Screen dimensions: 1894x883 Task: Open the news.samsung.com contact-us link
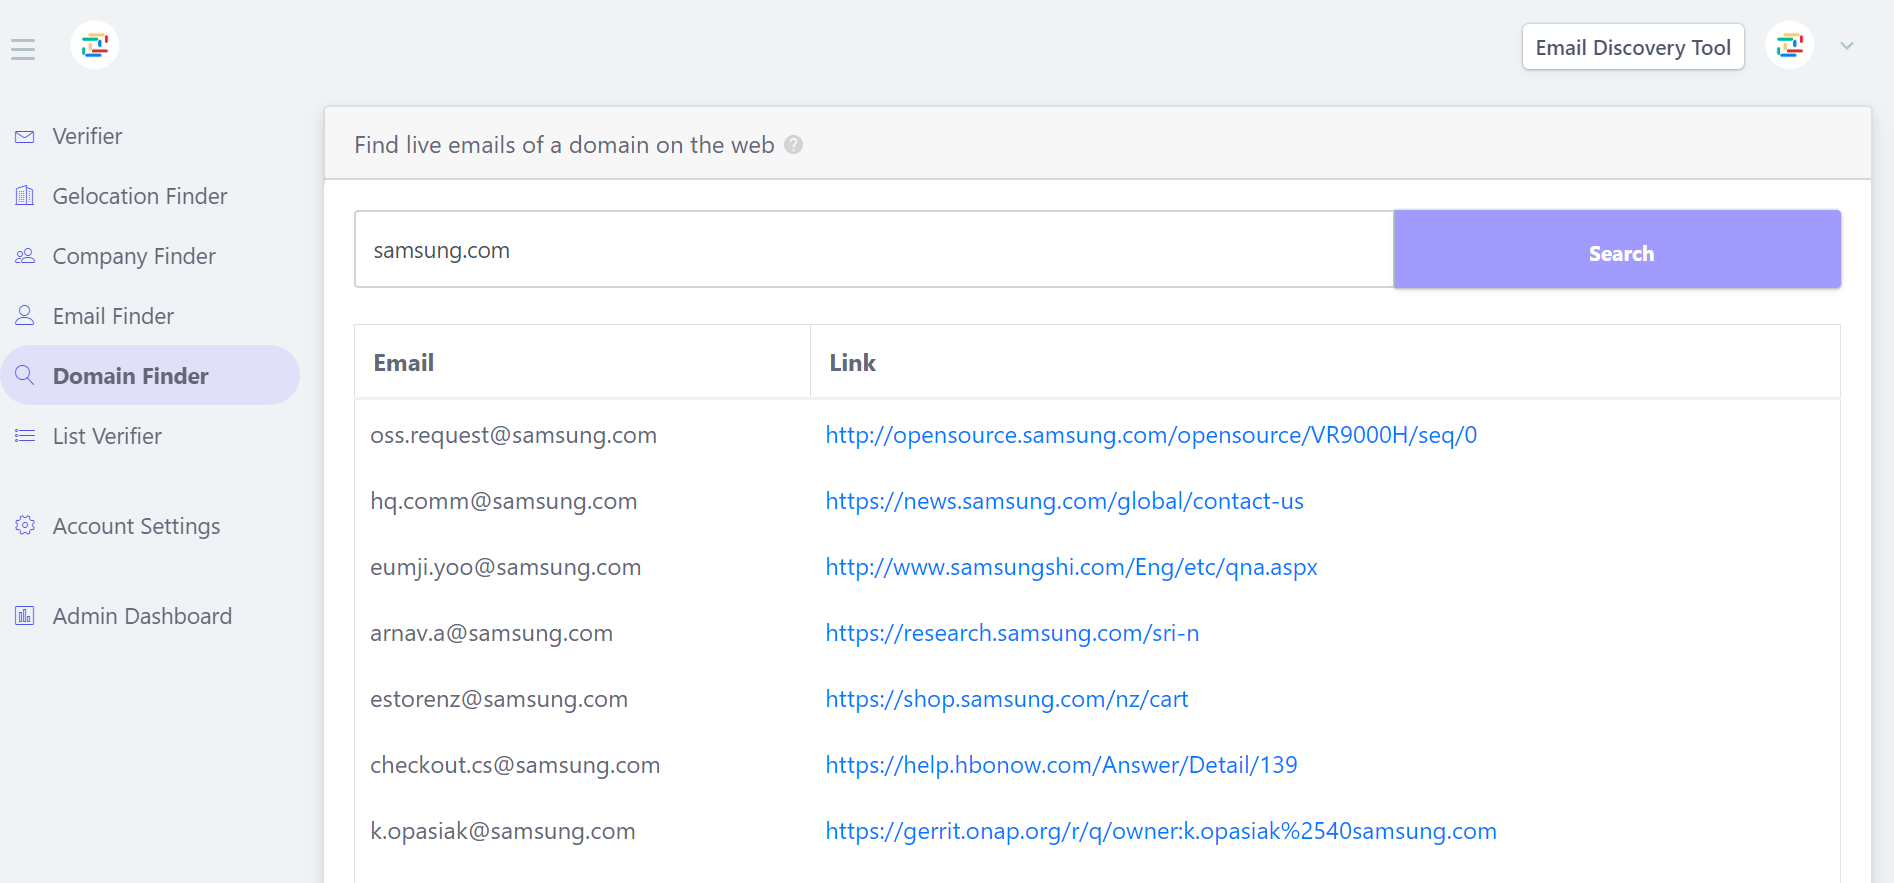click(1064, 501)
